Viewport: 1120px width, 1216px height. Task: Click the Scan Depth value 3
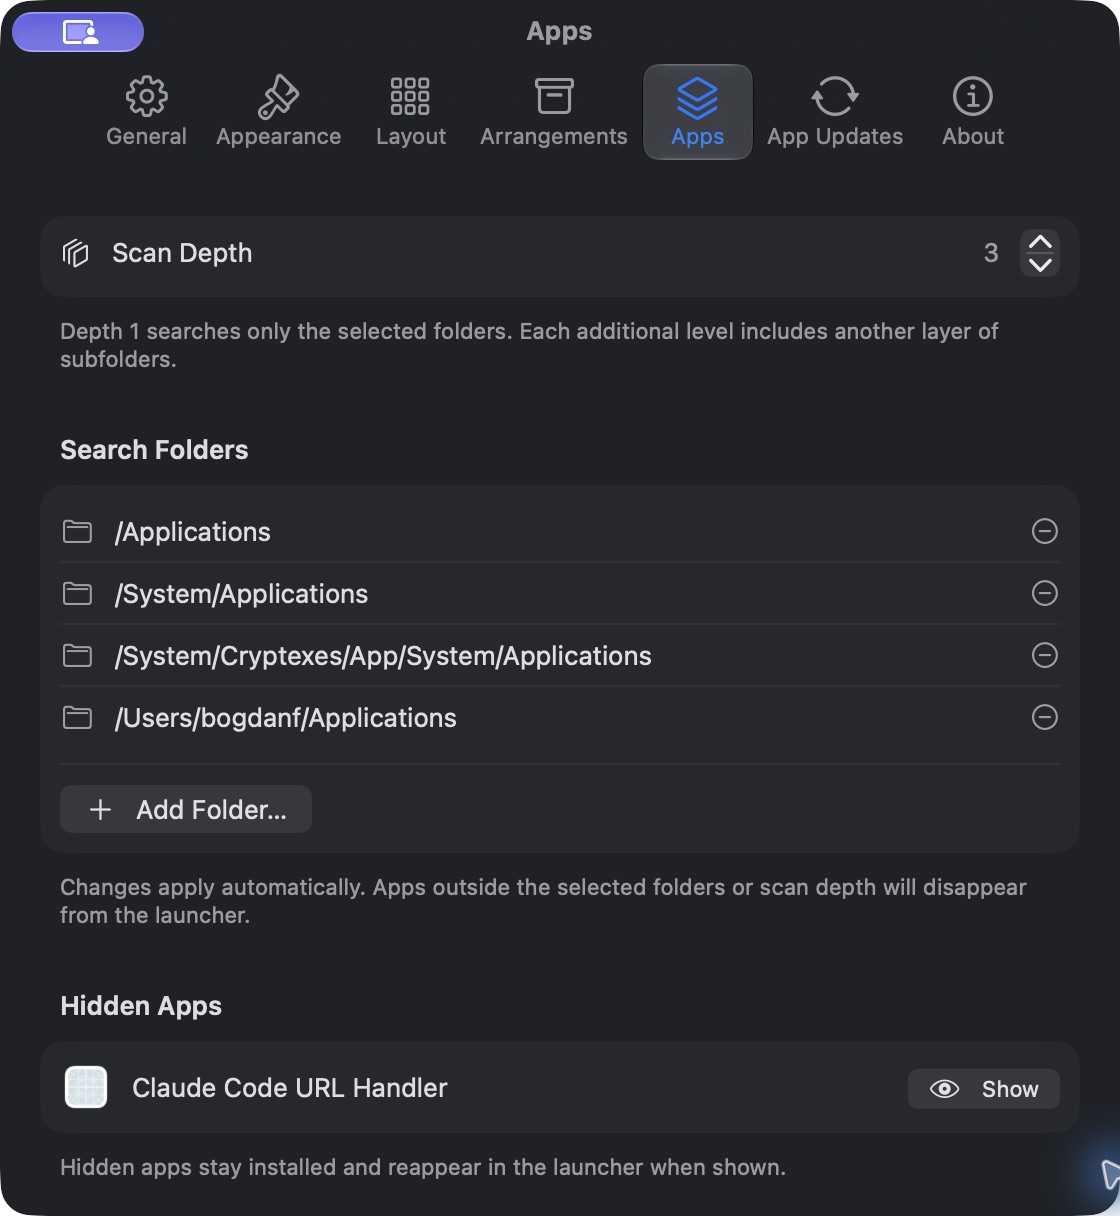click(991, 253)
